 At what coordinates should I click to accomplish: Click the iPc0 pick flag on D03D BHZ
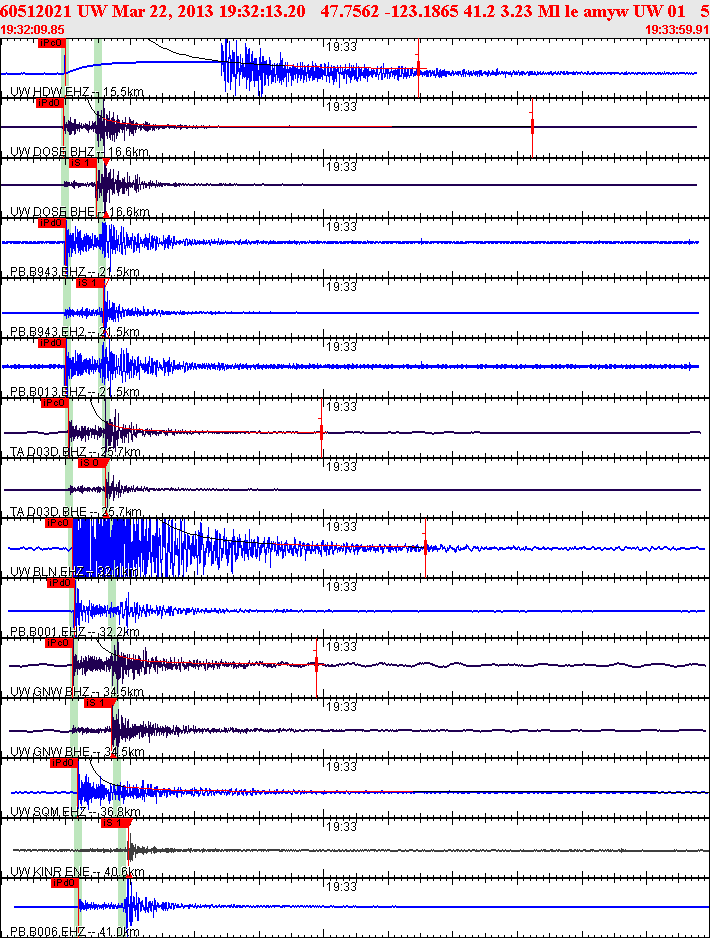[x=54, y=403]
